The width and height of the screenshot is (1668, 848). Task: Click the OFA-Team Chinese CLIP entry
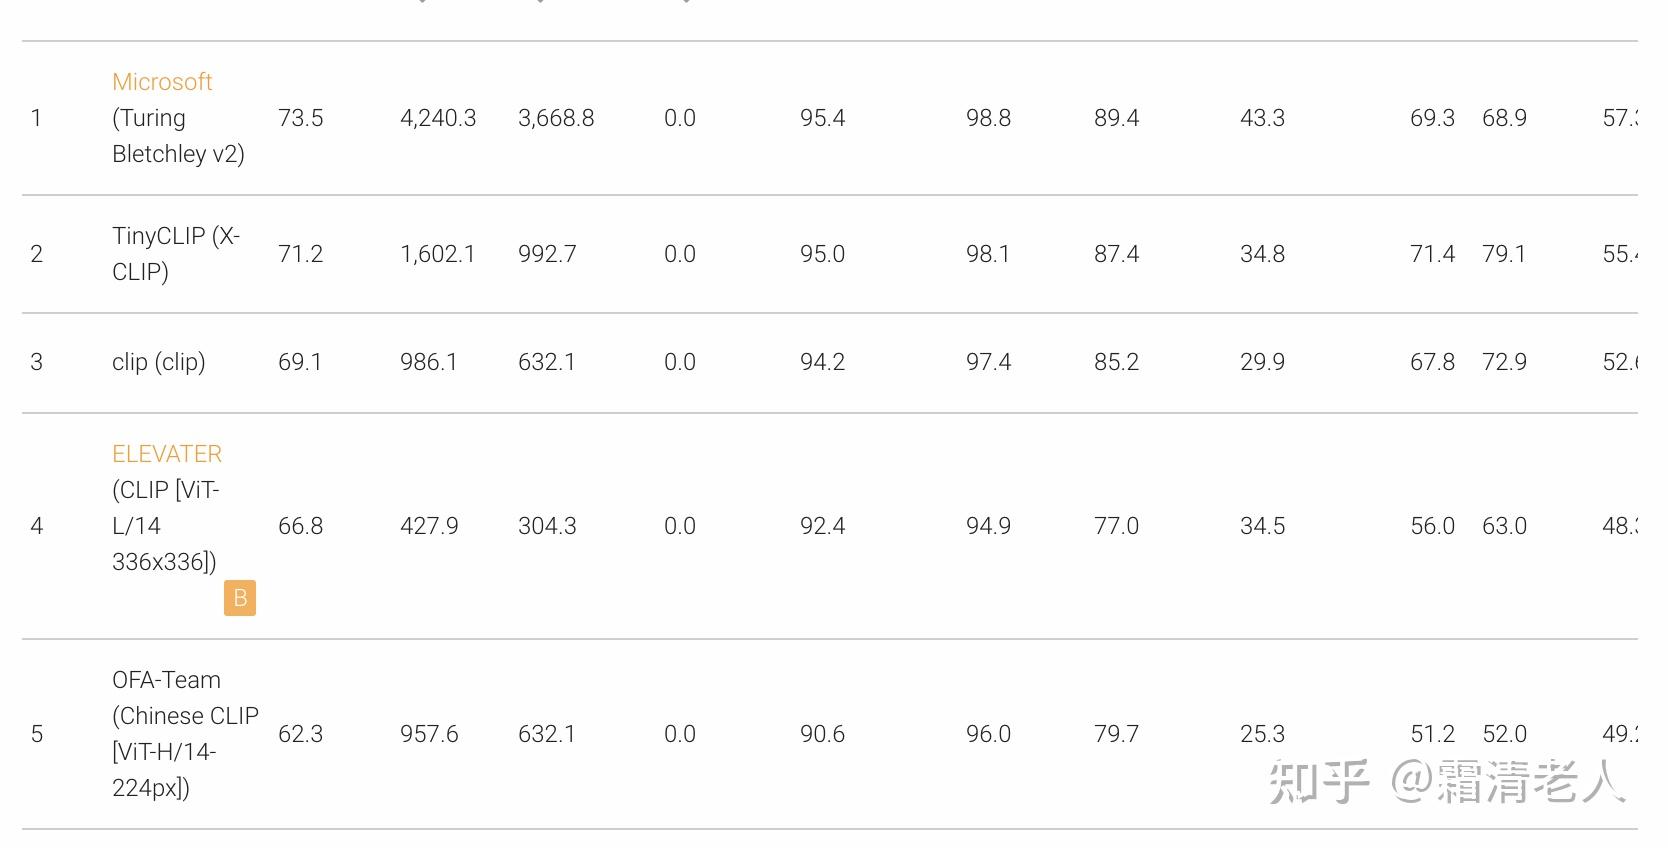point(185,734)
